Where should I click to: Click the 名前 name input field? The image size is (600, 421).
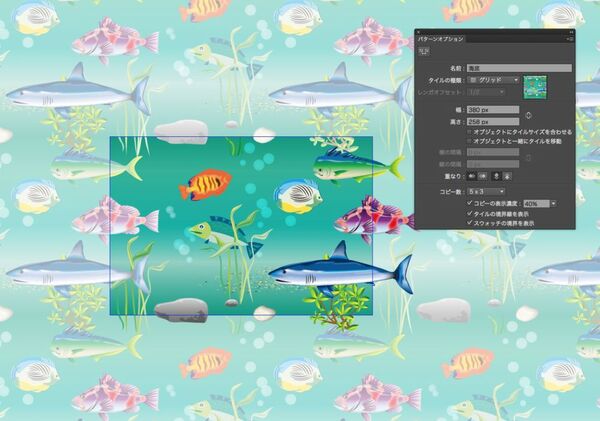coord(519,68)
